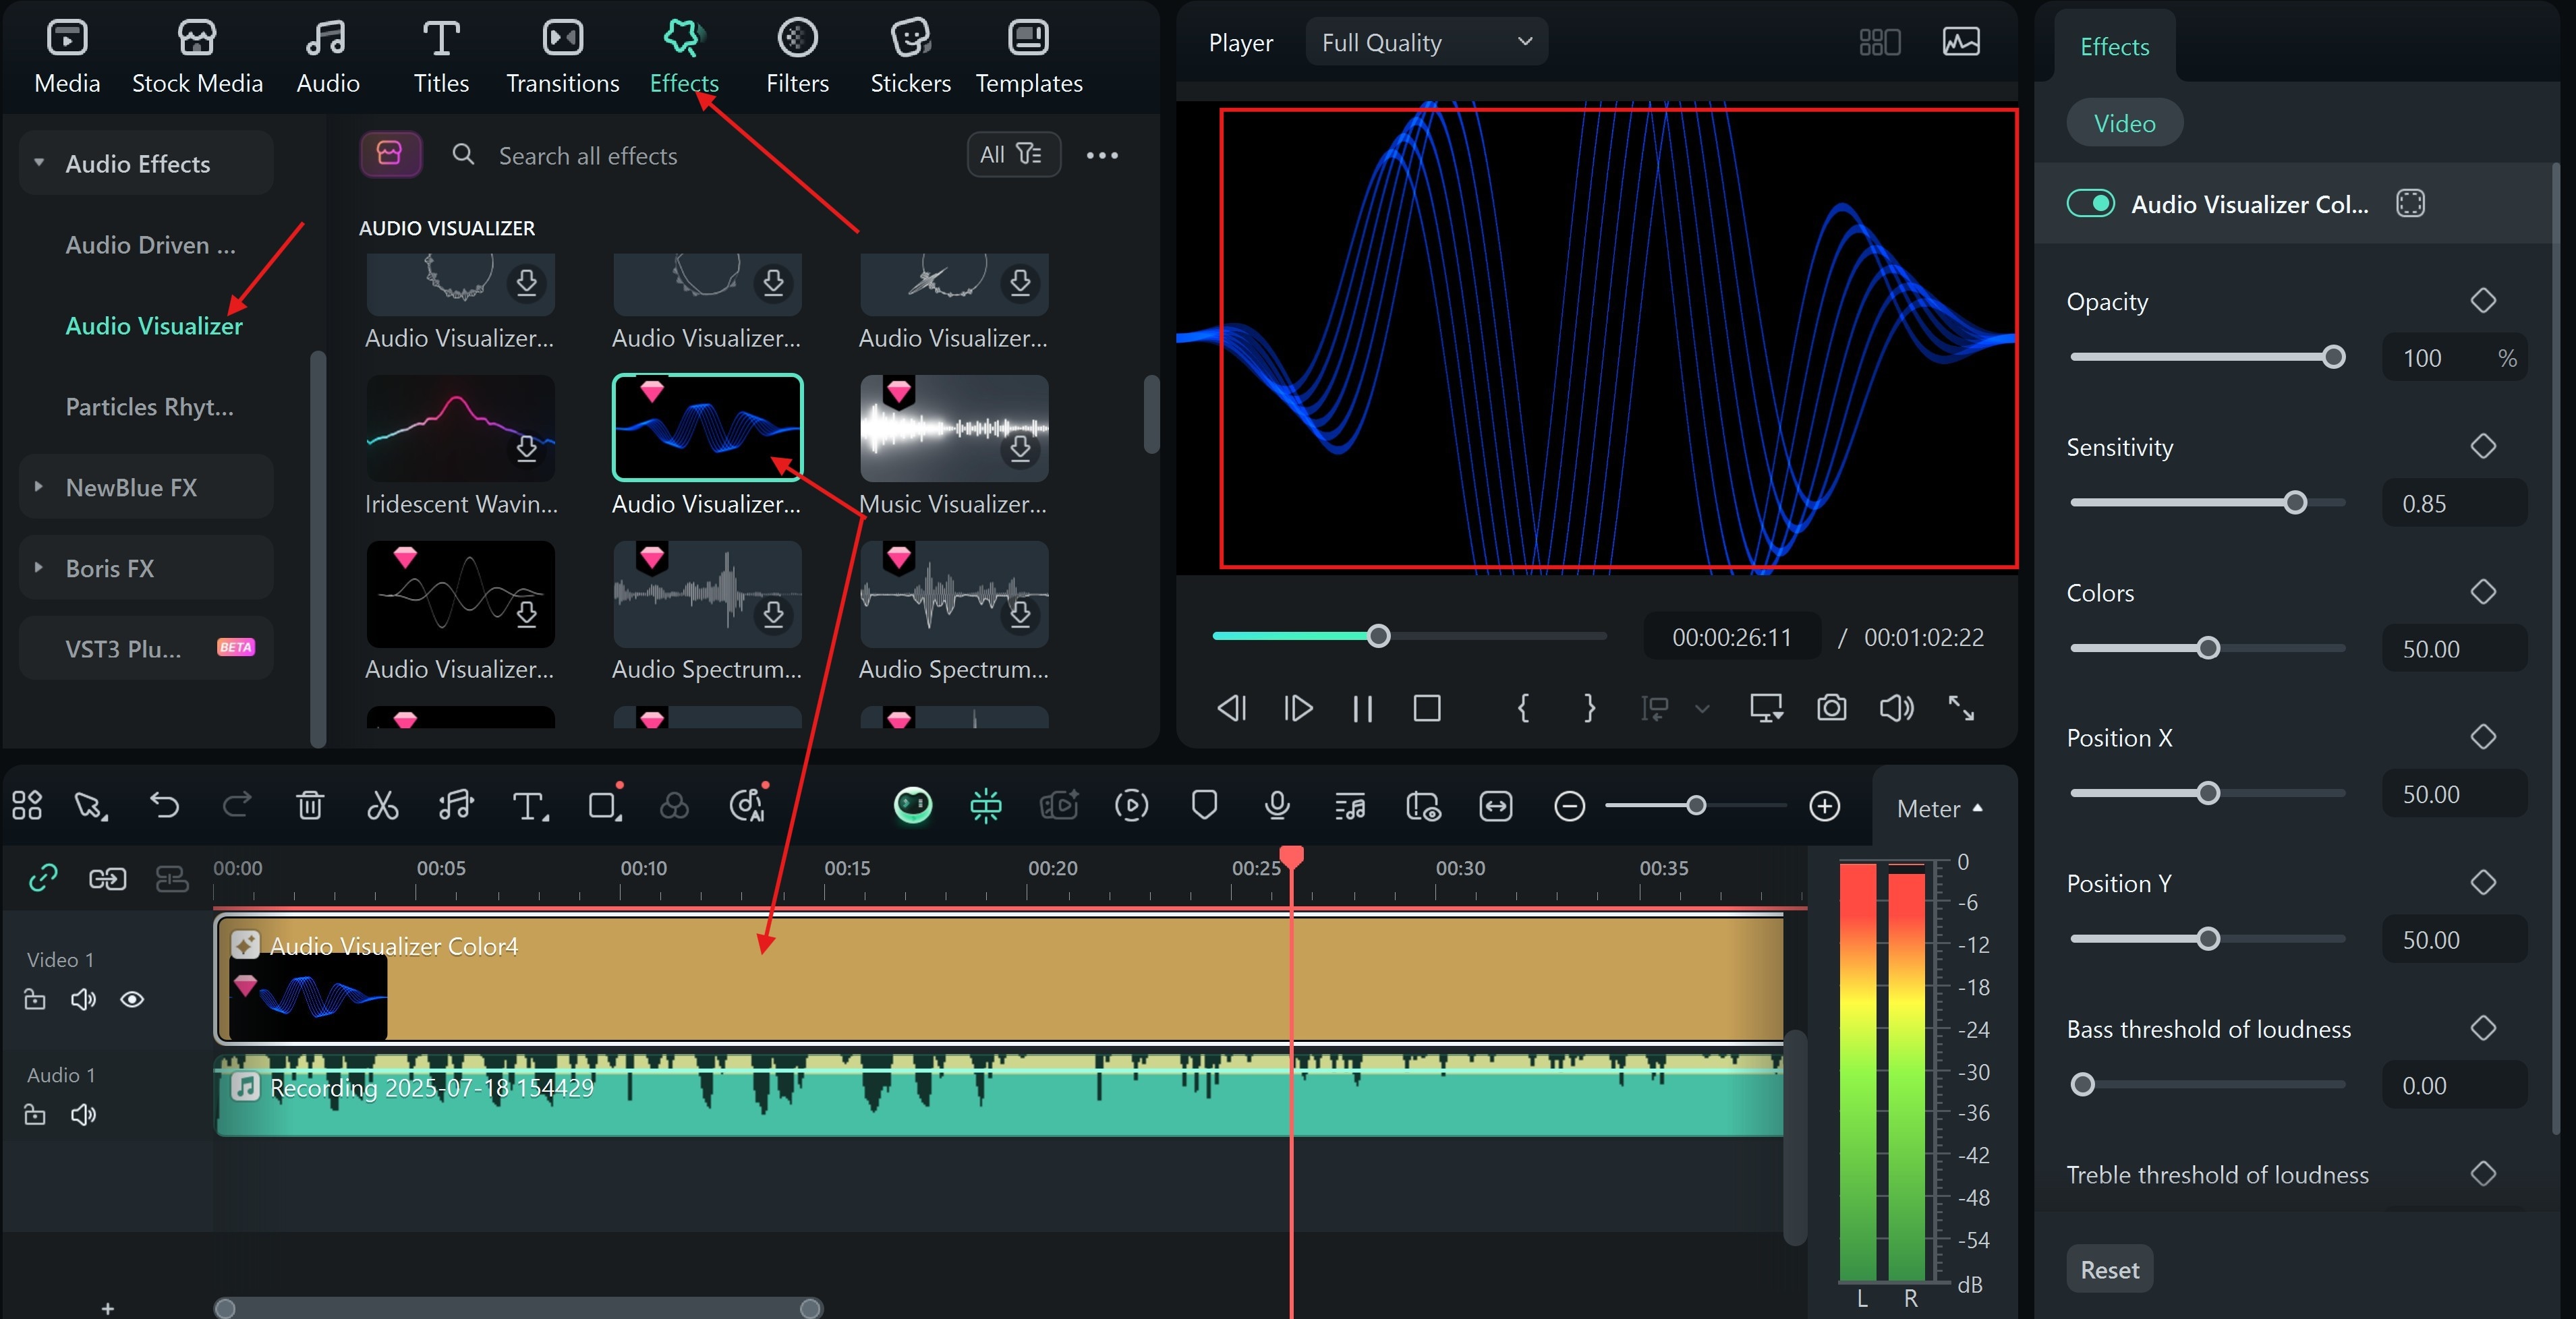Stop the player playback

[x=1427, y=708]
